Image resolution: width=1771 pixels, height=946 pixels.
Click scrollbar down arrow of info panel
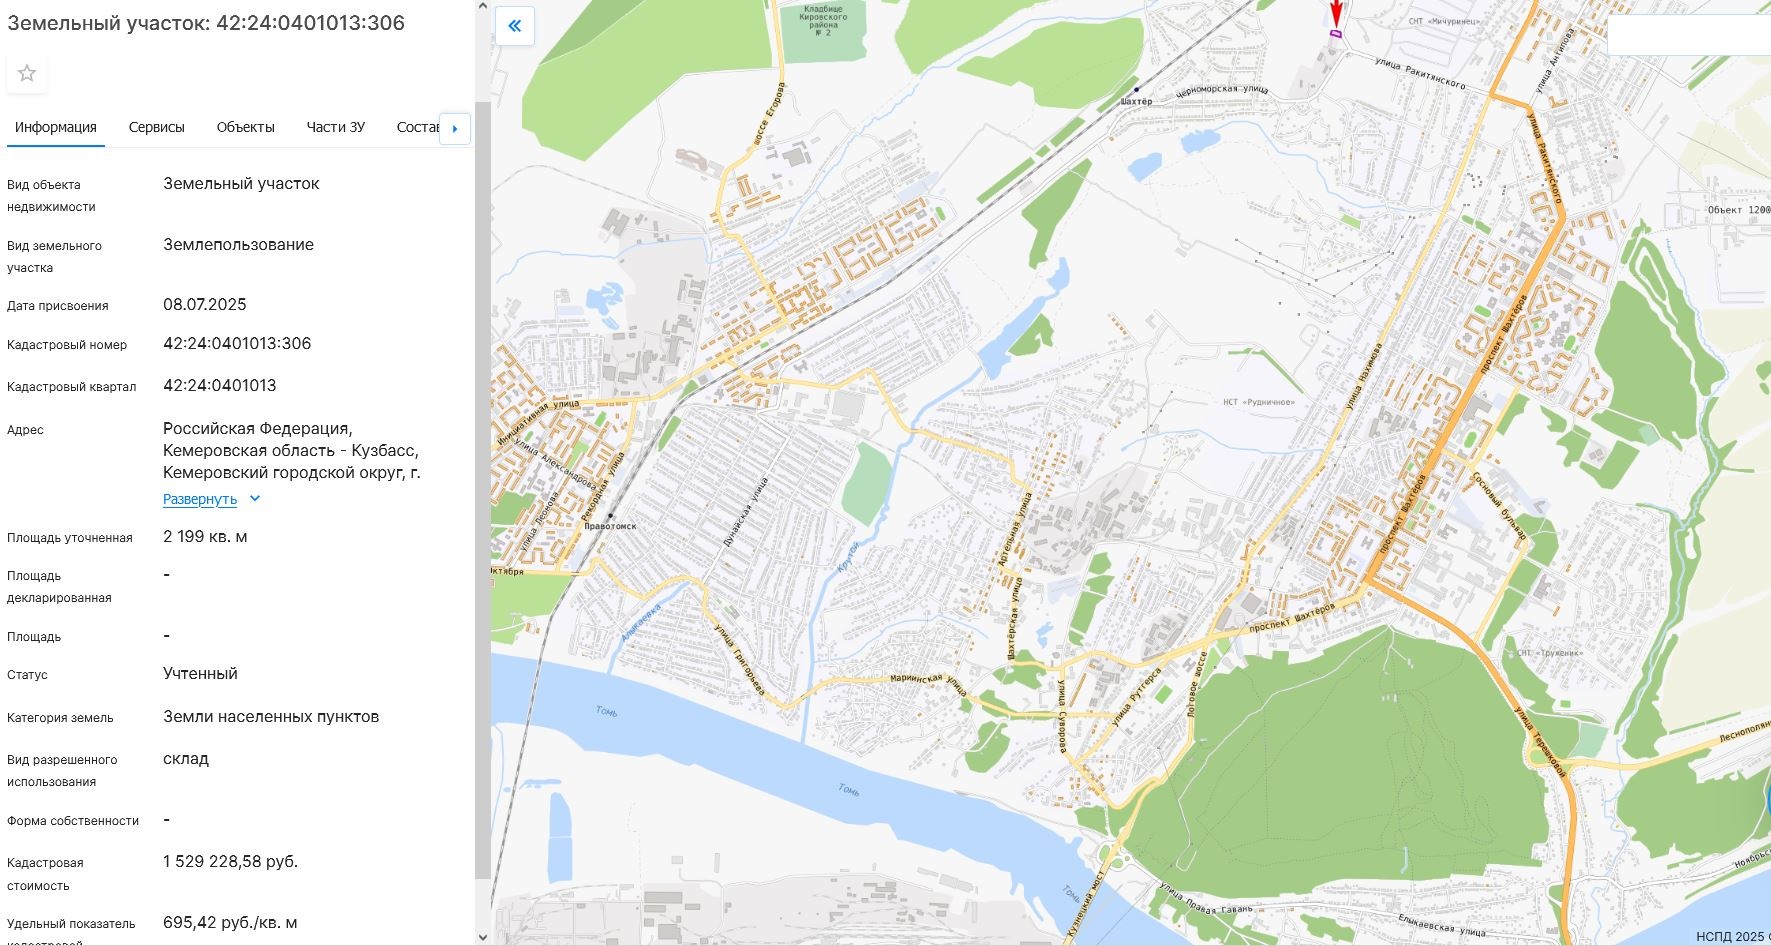click(483, 937)
